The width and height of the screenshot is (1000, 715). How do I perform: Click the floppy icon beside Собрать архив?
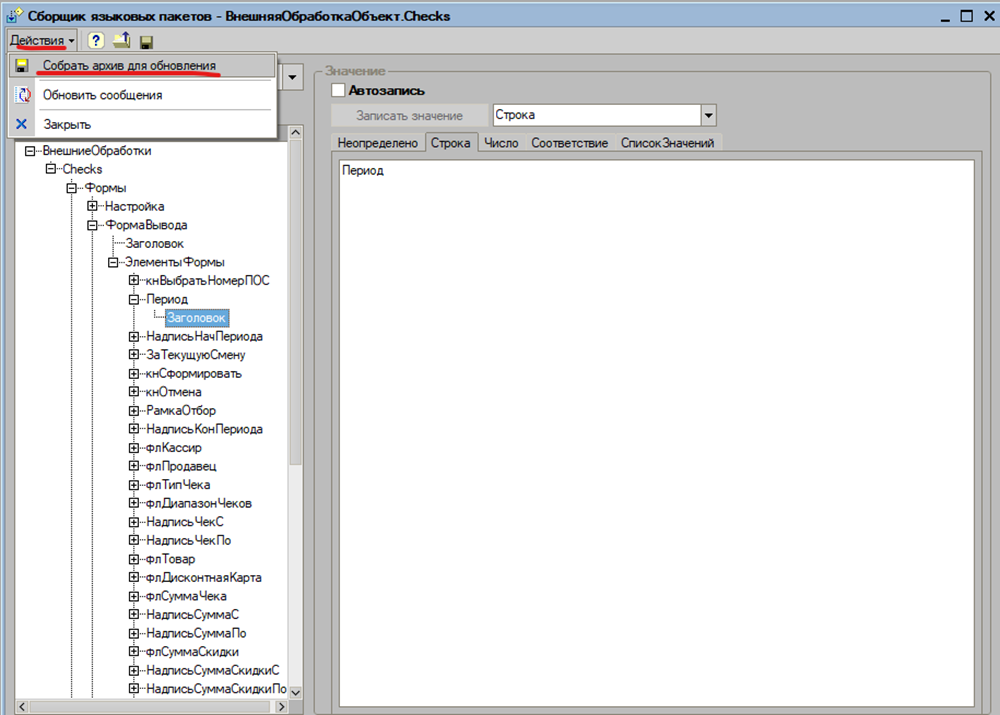[x=22, y=66]
